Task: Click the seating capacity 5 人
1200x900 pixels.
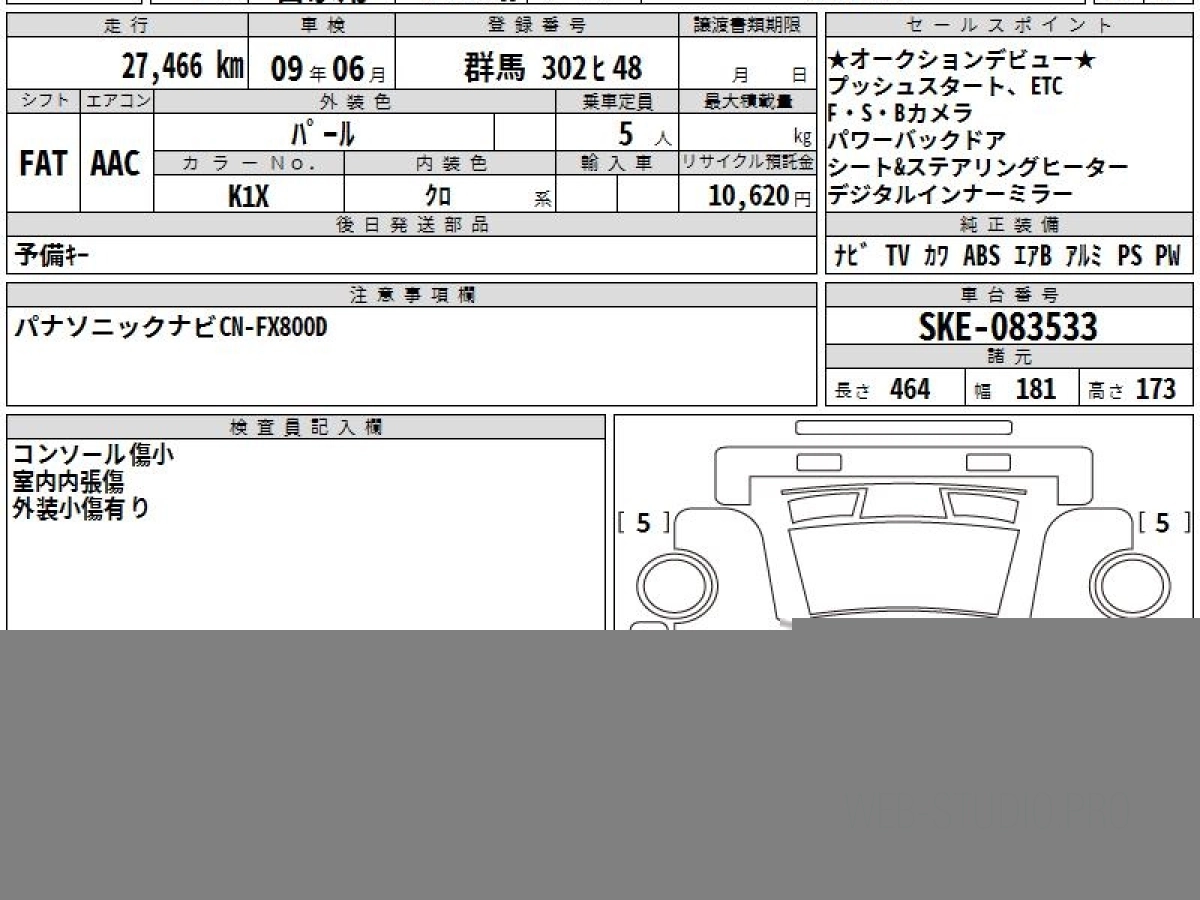Action: (x=645, y=133)
